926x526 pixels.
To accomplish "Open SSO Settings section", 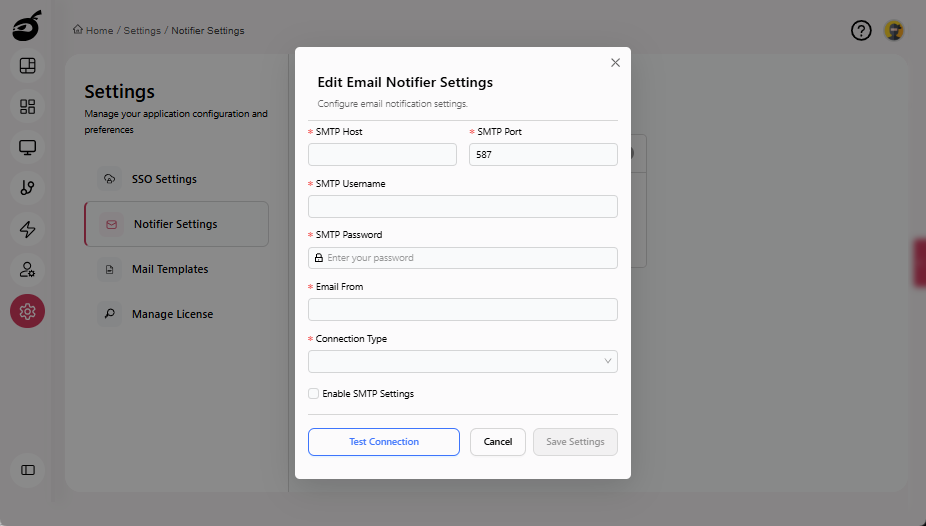I will (x=177, y=179).
